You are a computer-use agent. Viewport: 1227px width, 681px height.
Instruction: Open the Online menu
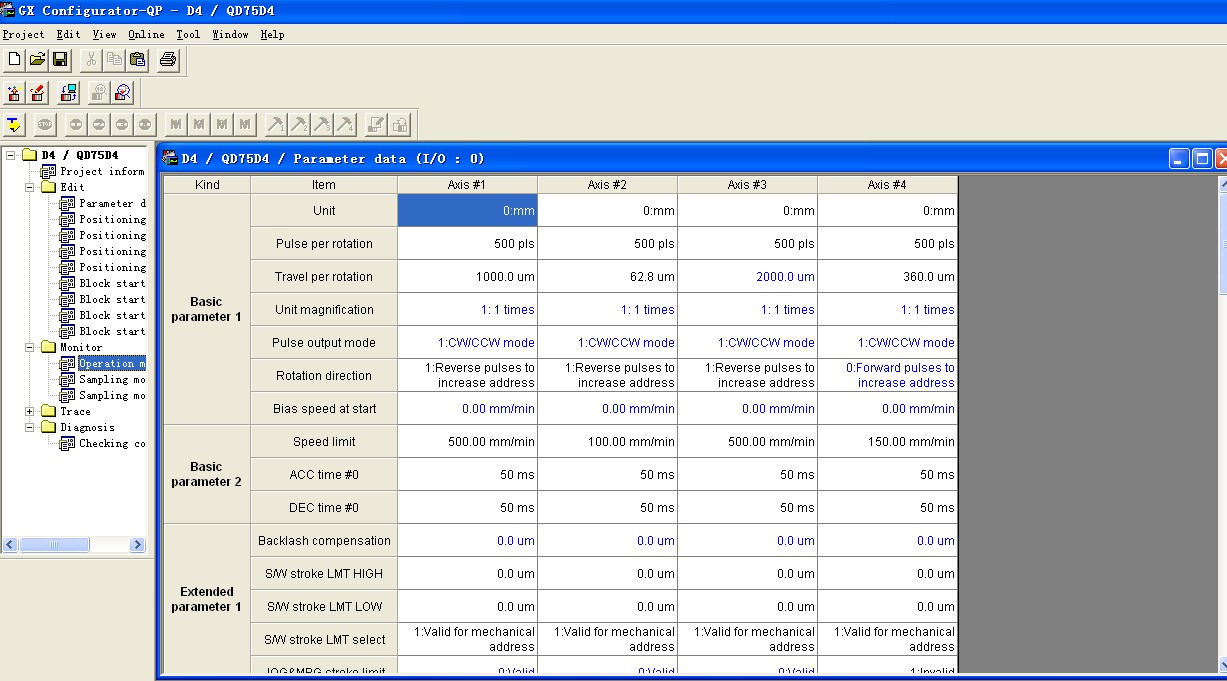pos(146,34)
